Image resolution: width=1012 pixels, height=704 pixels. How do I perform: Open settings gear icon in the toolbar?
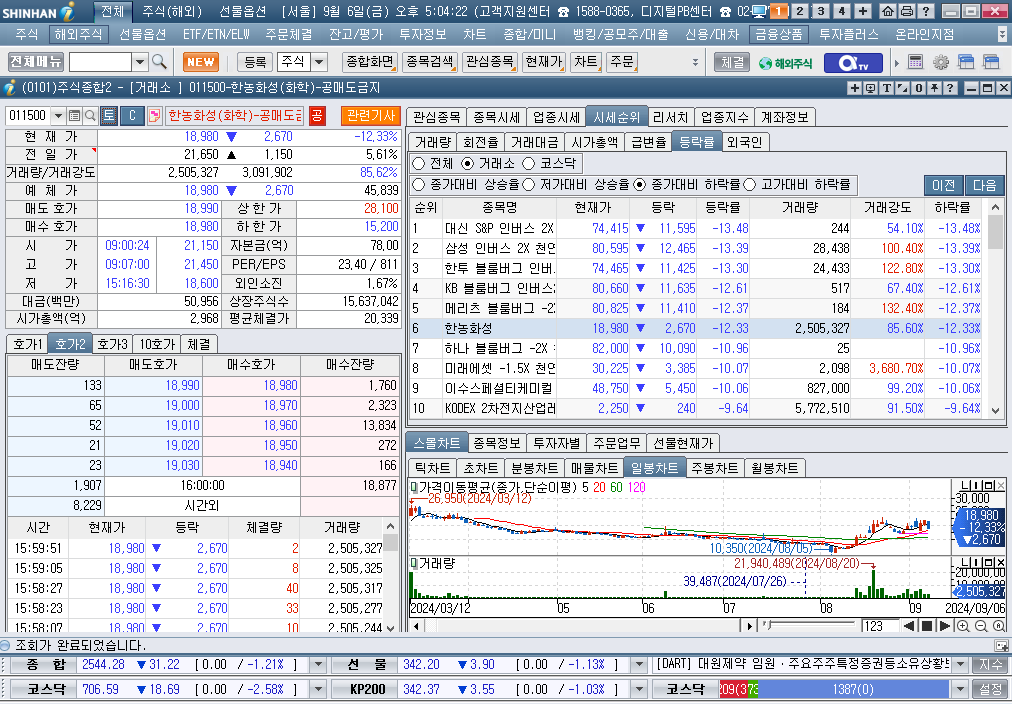coord(941,62)
